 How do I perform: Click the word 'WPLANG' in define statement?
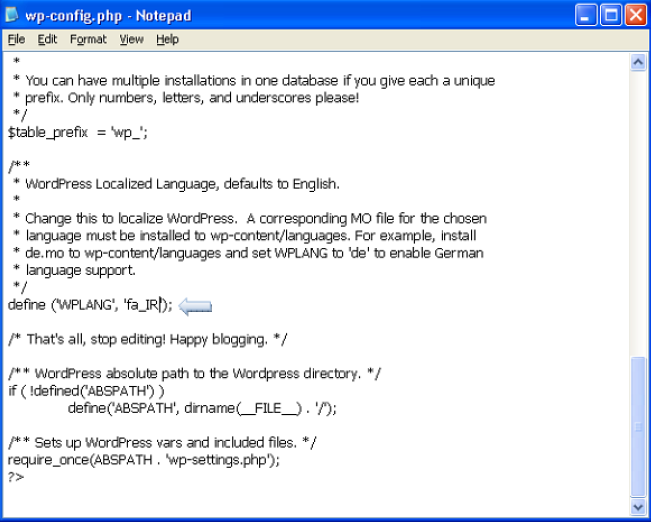click(85, 305)
